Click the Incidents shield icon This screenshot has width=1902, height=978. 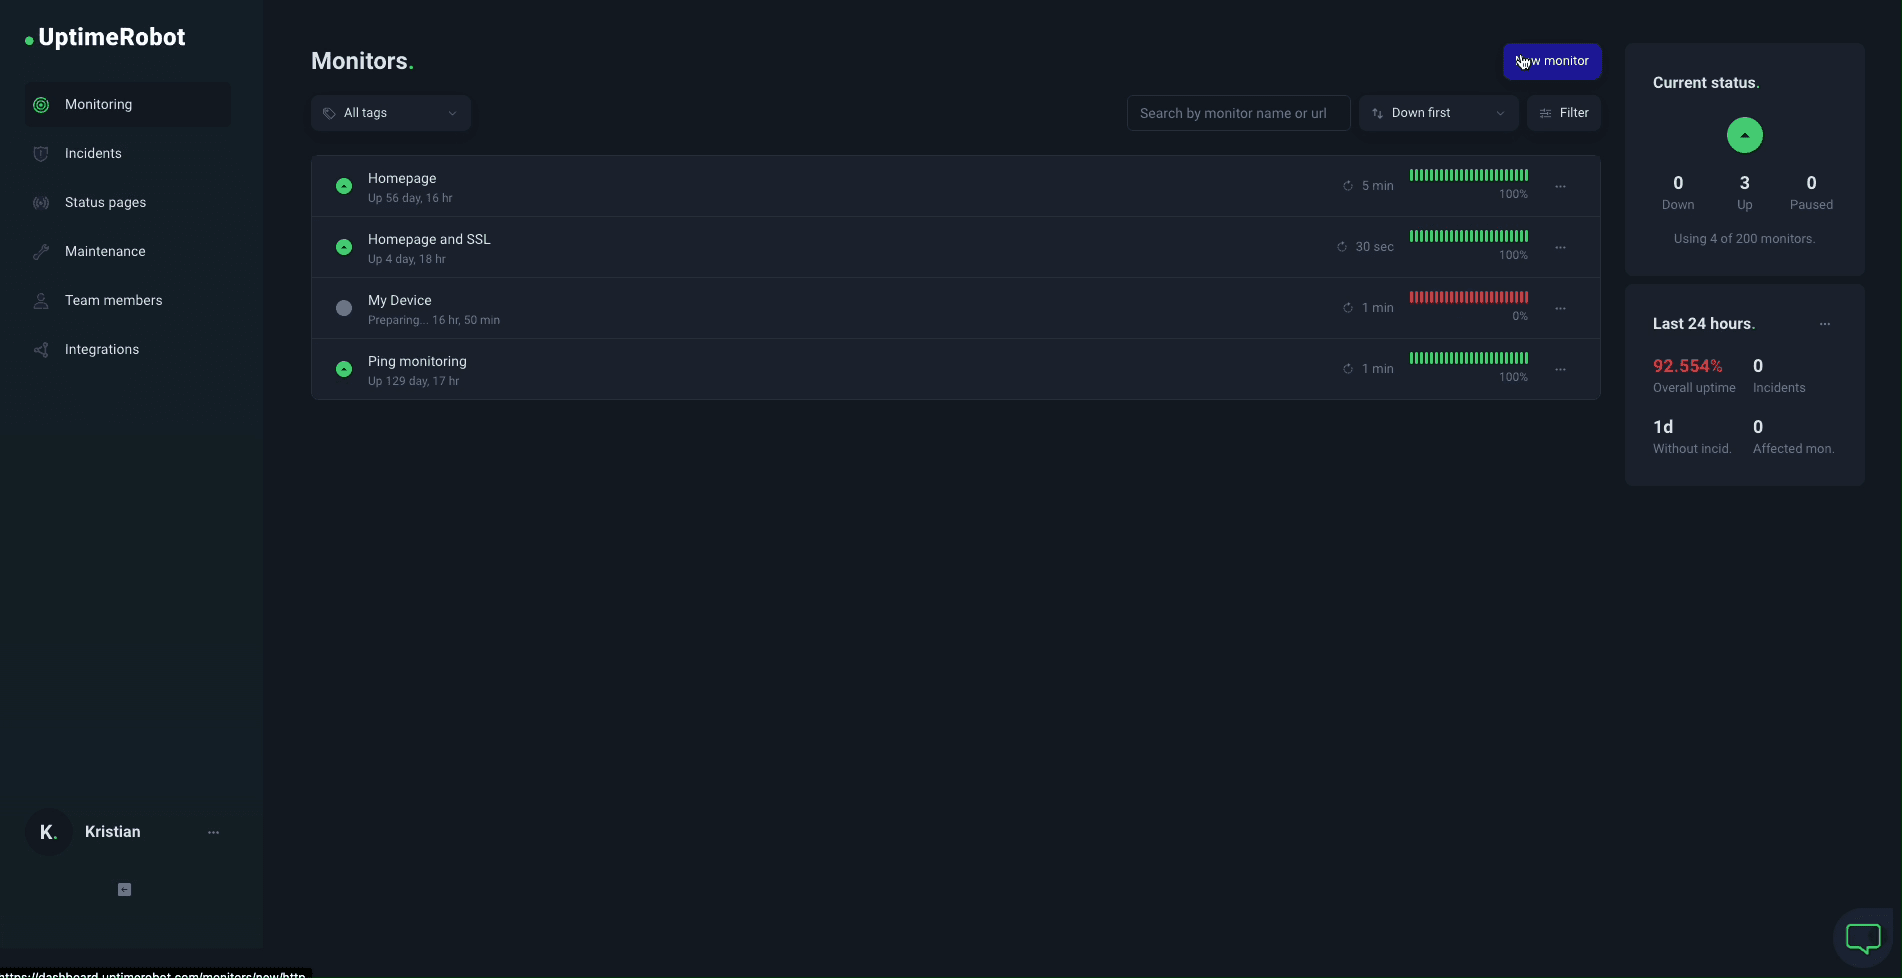41,153
